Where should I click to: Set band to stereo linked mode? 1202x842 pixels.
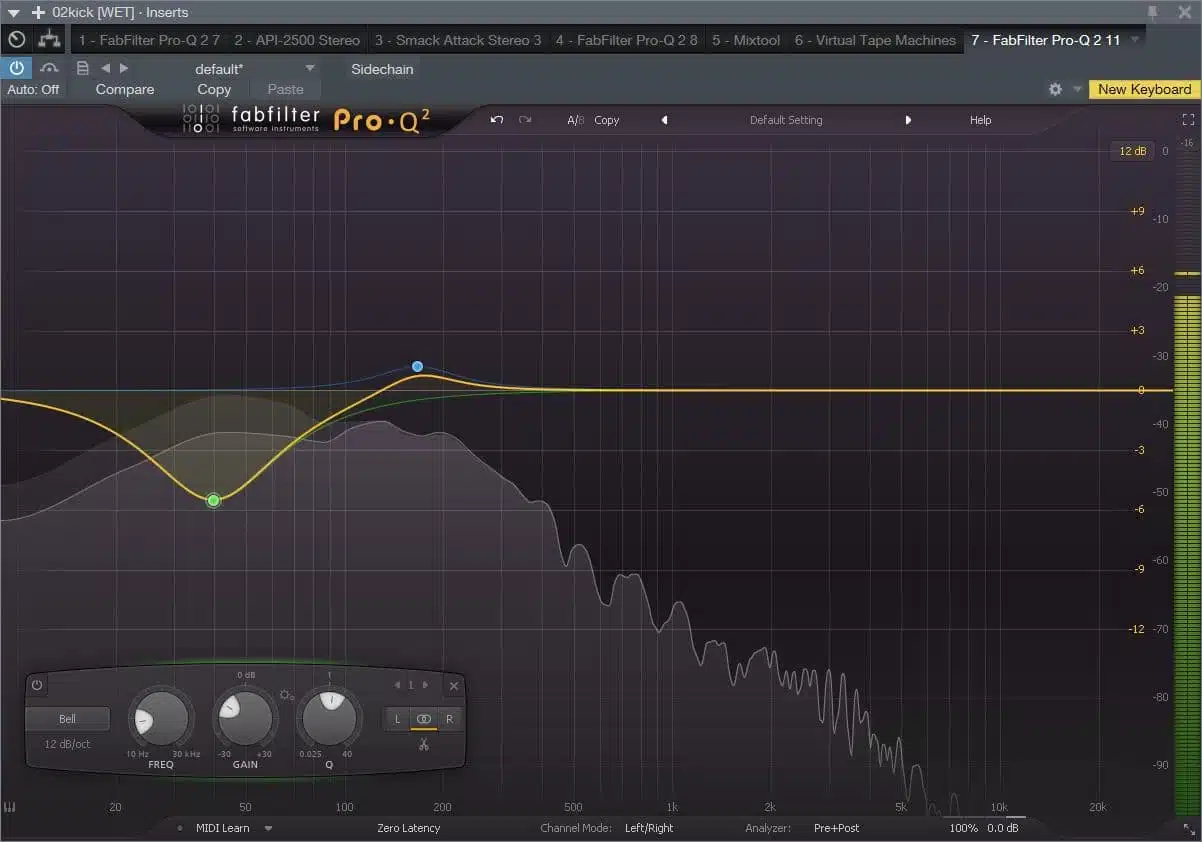[x=424, y=718]
